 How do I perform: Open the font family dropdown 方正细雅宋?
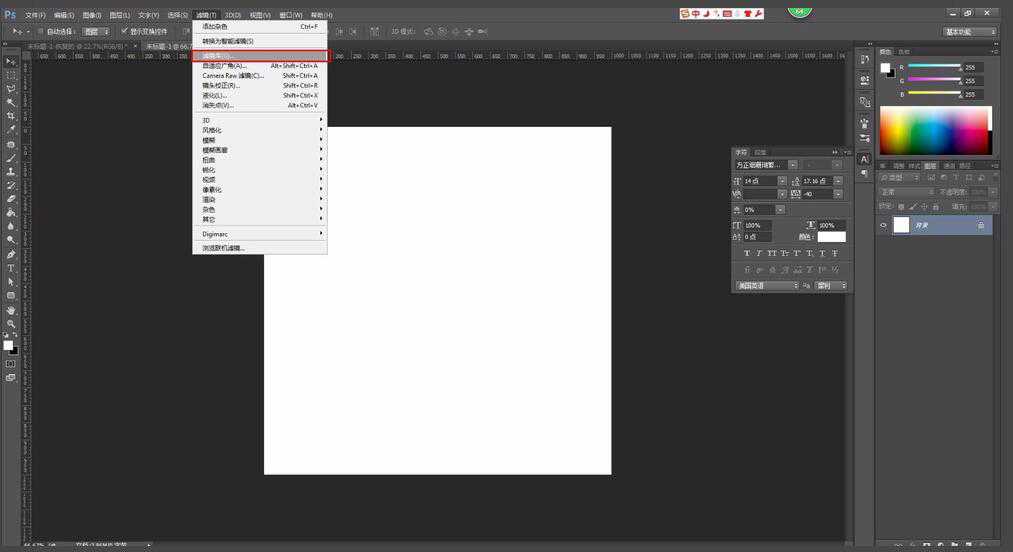click(766, 164)
